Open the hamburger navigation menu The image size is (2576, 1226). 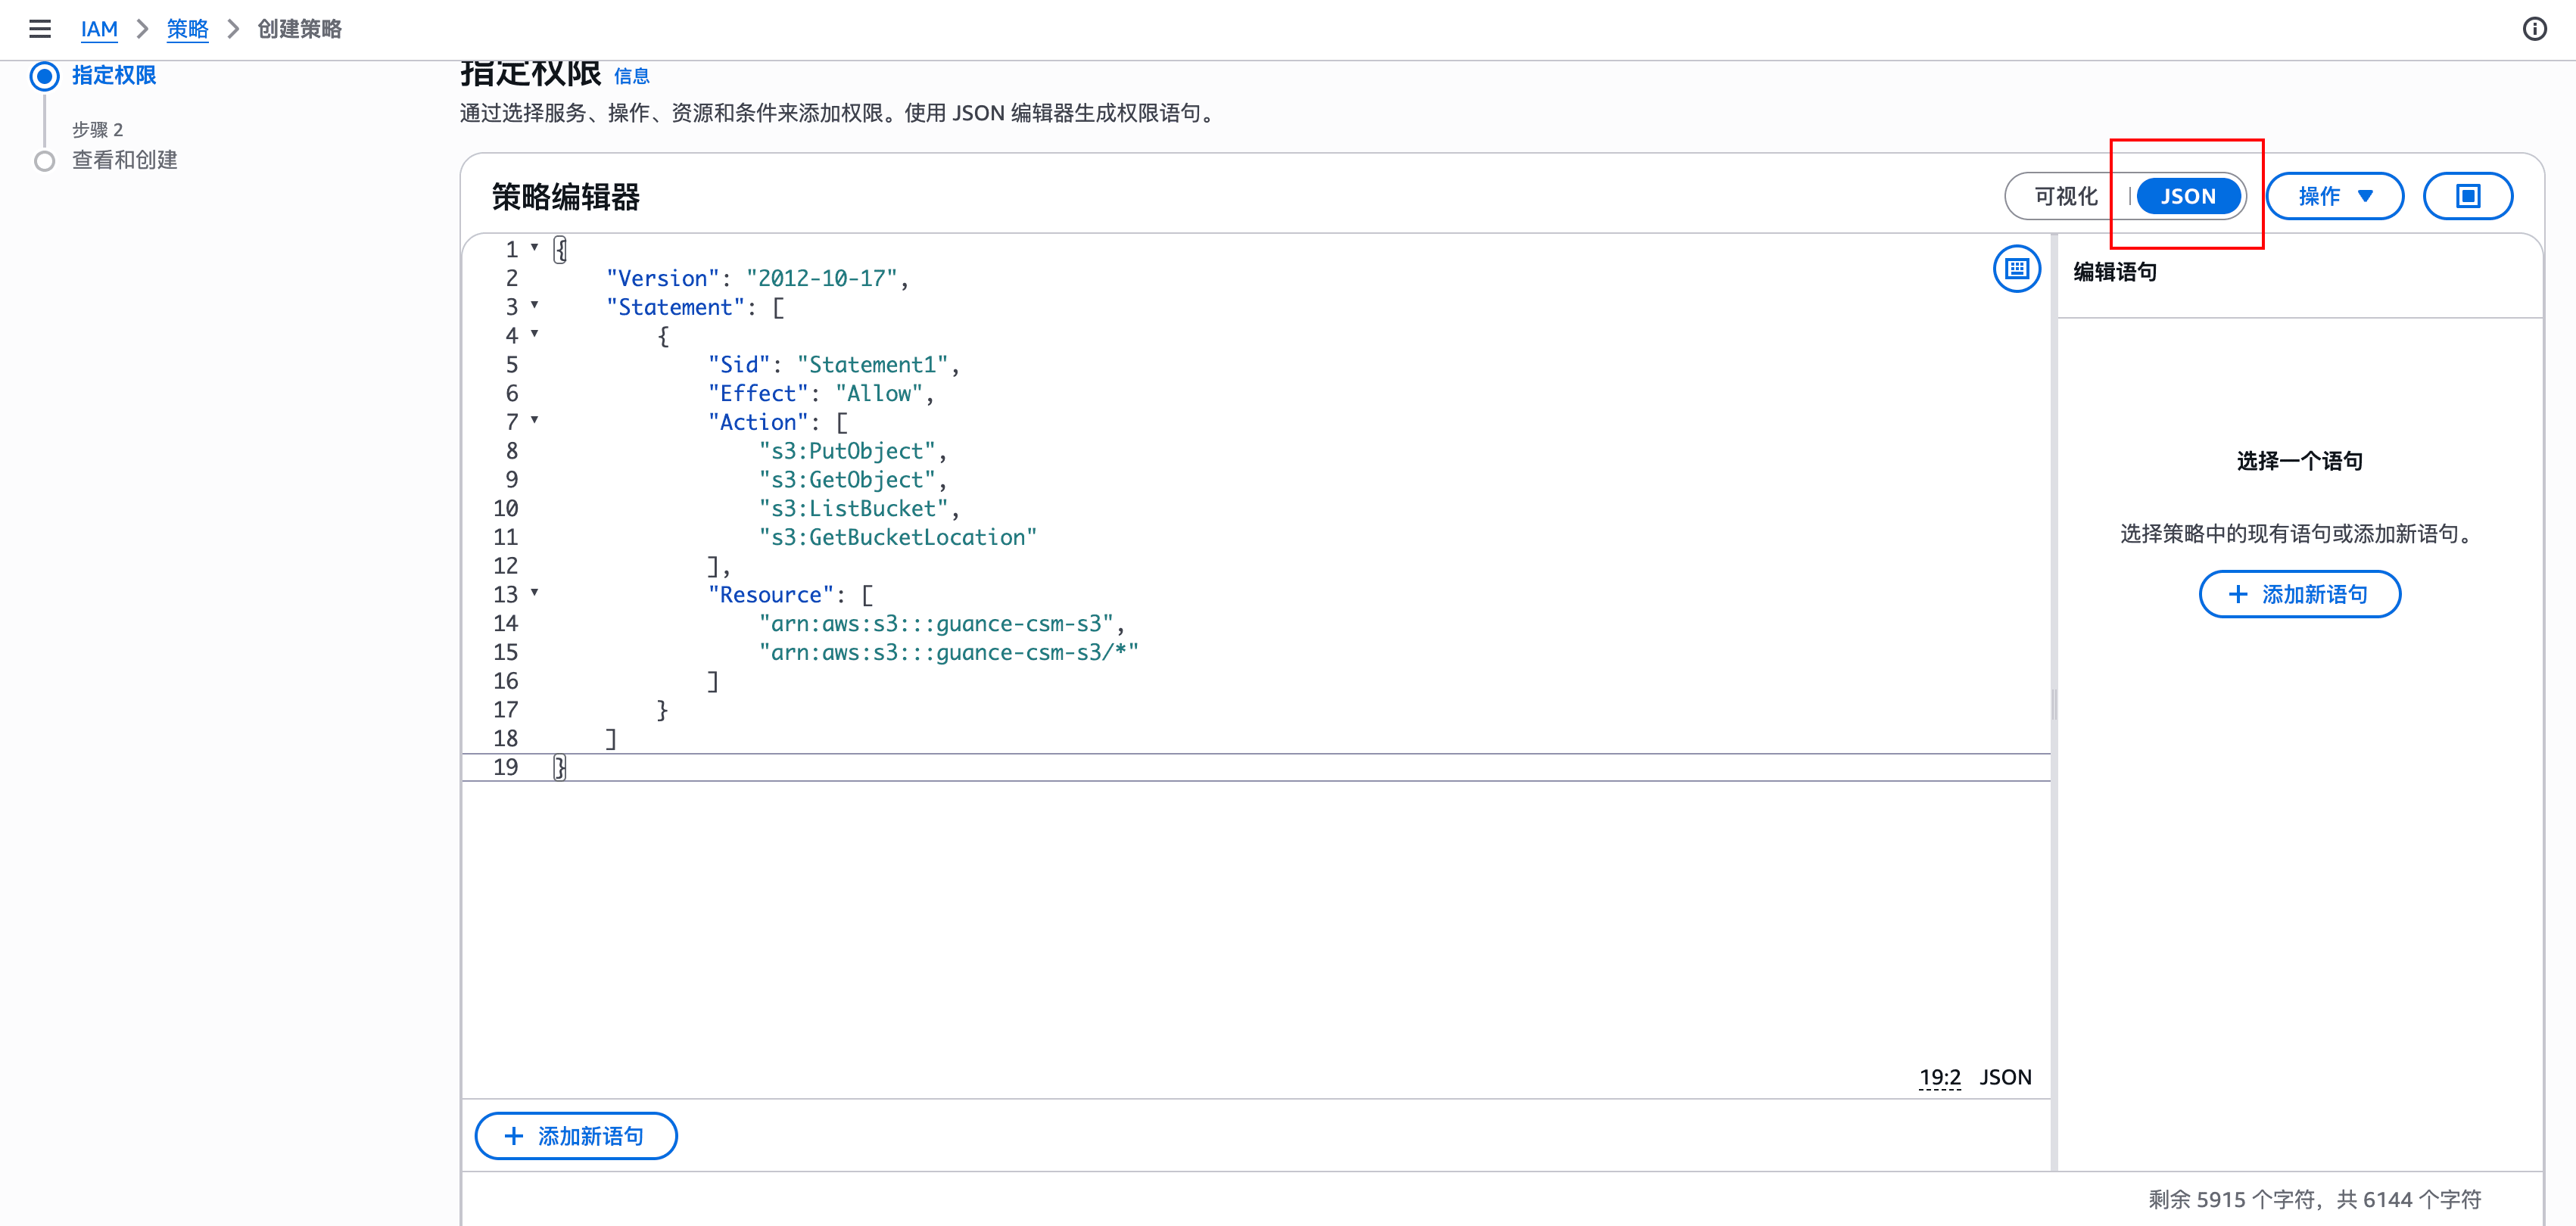pyautogui.click(x=40, y=29)
